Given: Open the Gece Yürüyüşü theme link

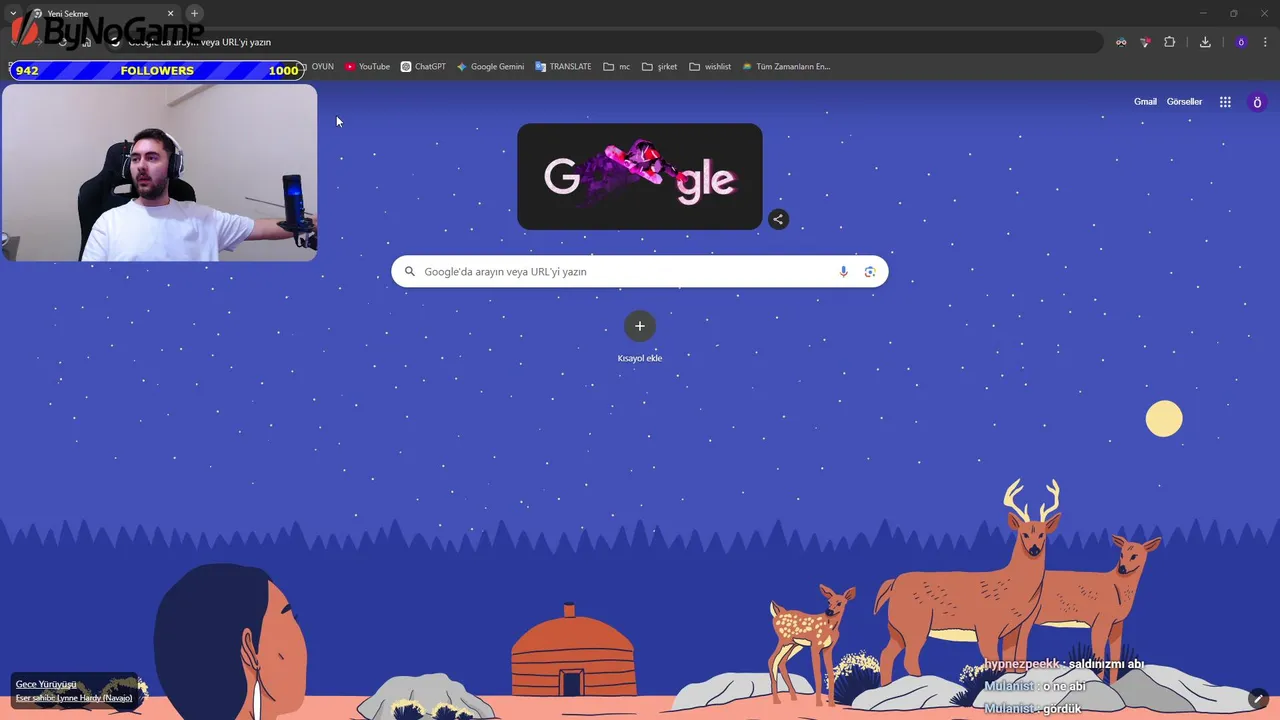Looking at the screenshot, I should point(46,685).
